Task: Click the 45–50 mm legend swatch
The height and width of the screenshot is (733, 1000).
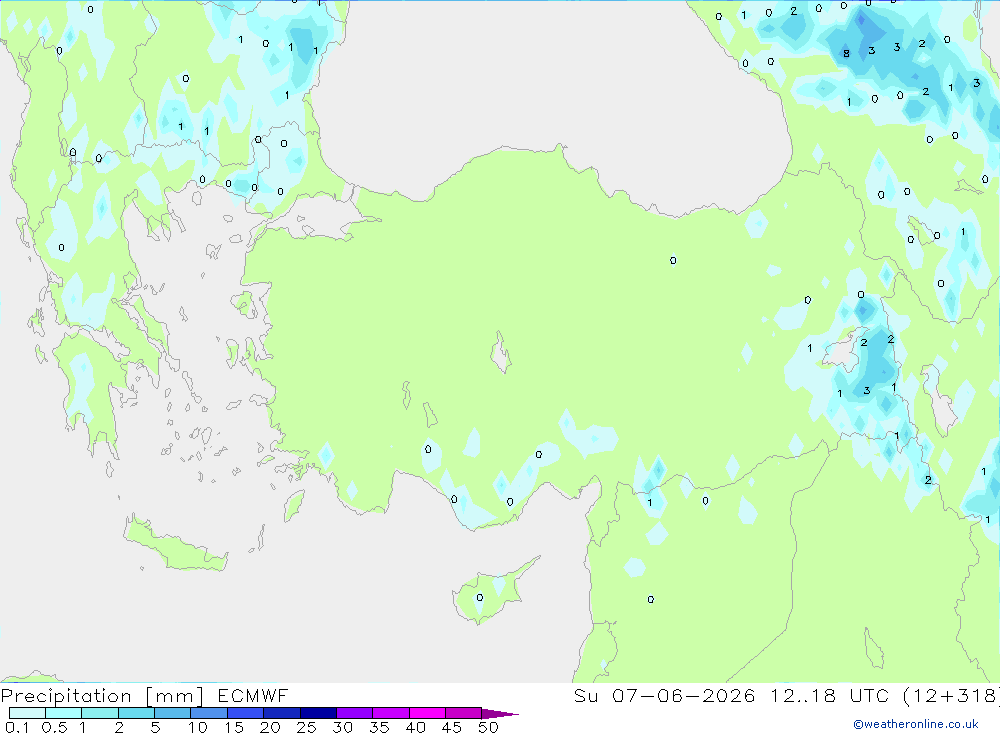Action: click(463, 713)
